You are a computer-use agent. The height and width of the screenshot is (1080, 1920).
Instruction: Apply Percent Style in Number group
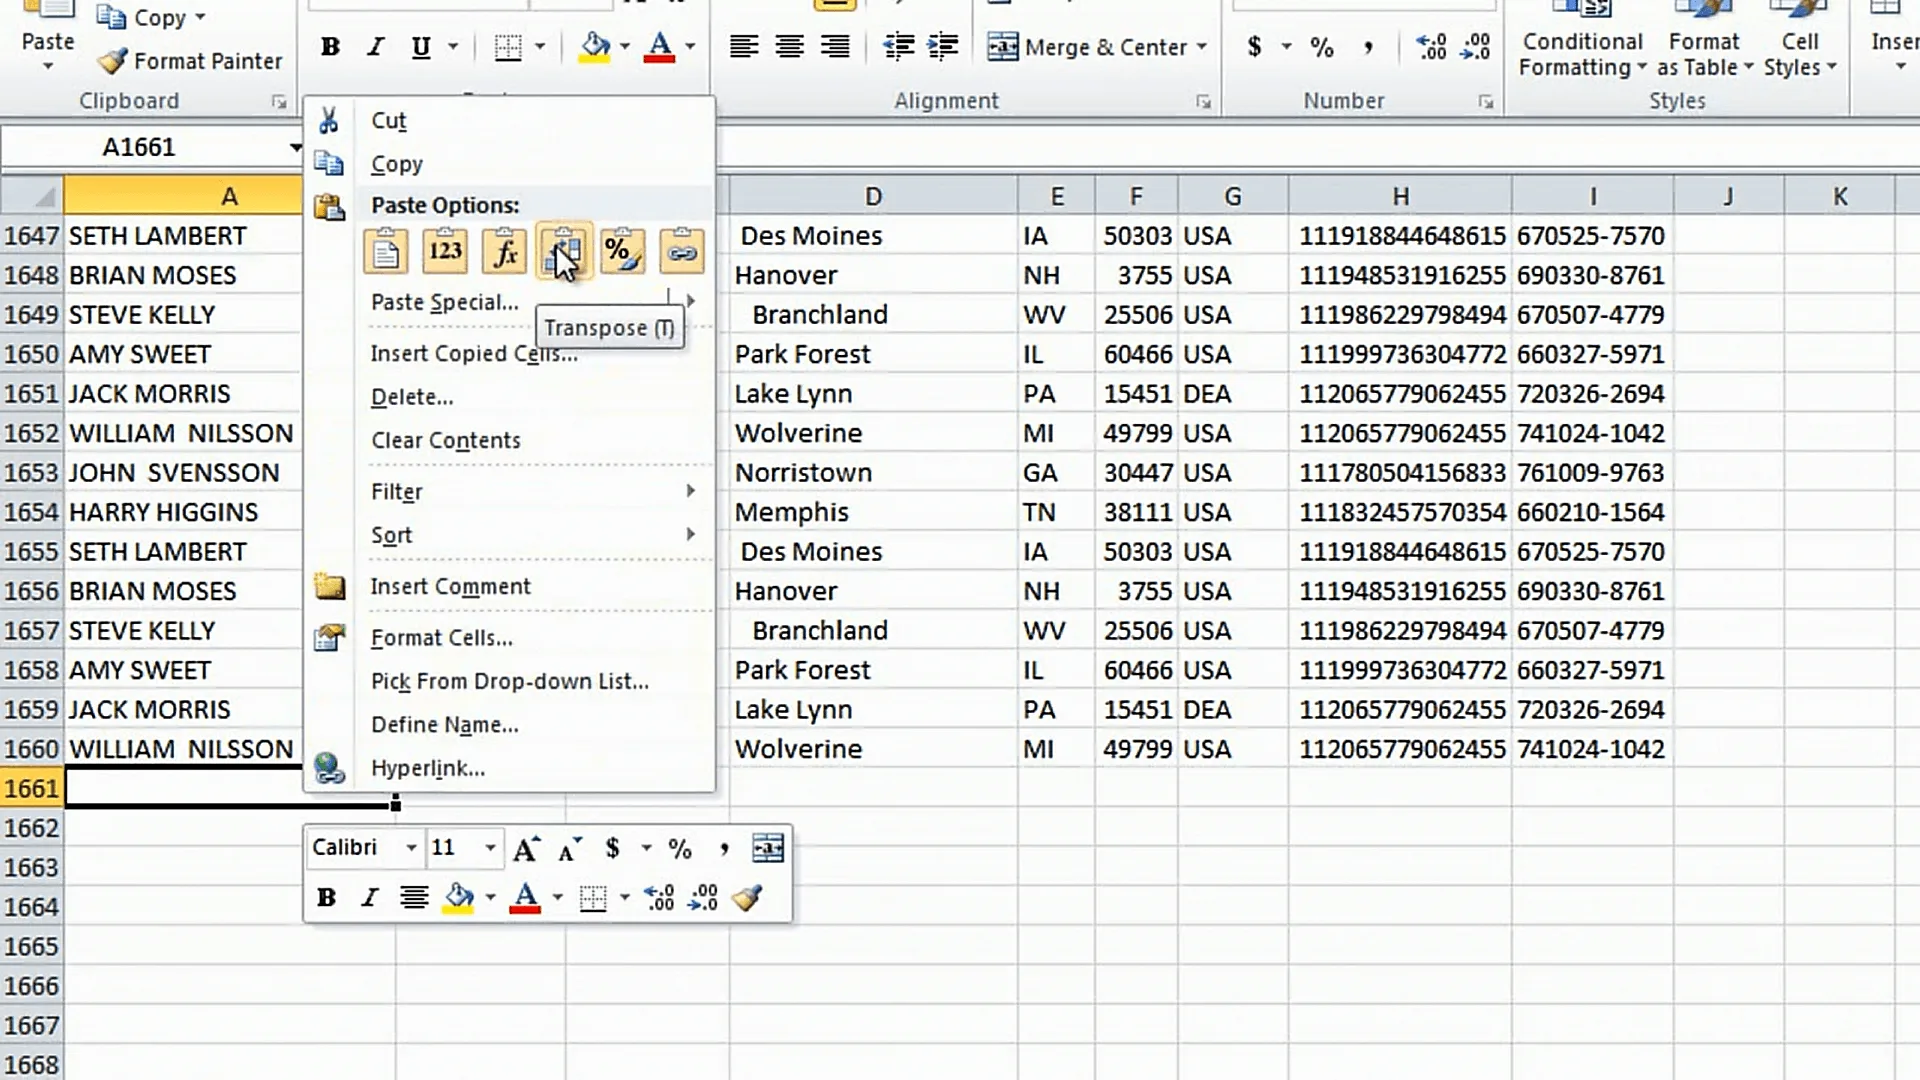point(1322,47)
